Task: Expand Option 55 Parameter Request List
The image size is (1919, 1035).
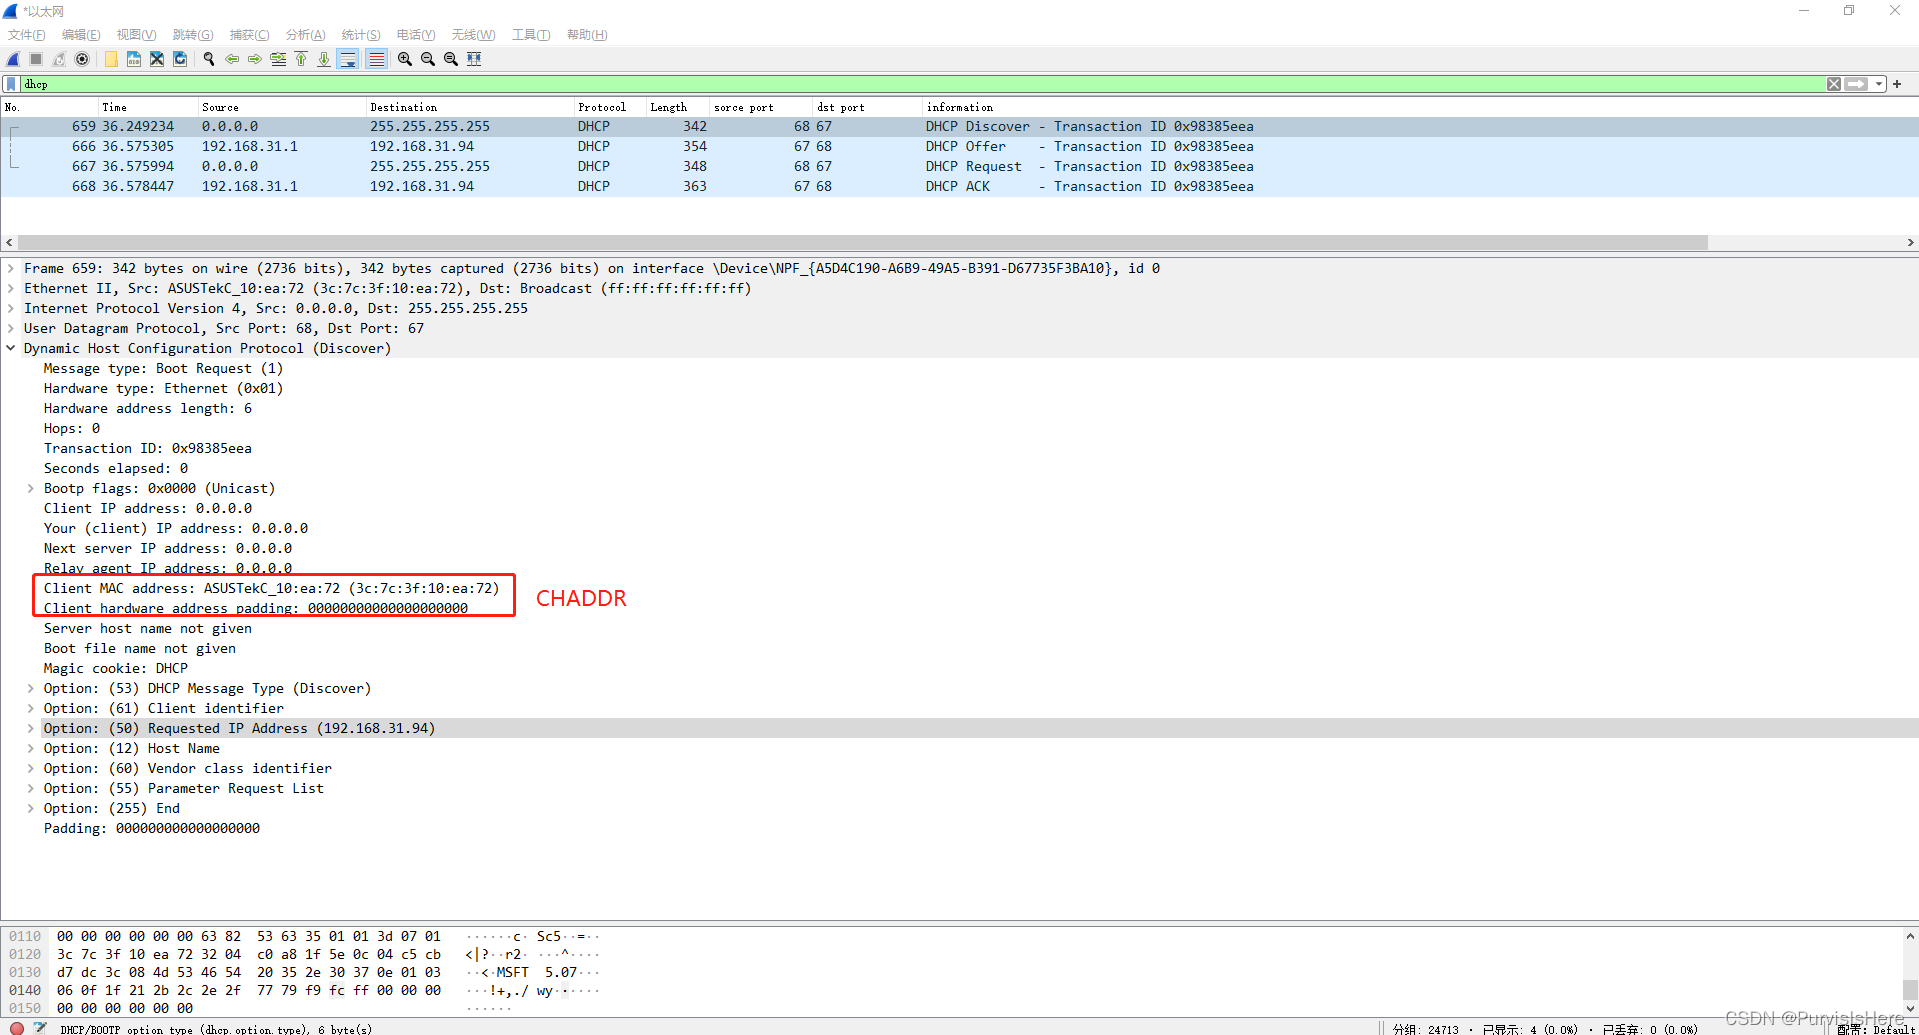Action: (x=31, y=788)
